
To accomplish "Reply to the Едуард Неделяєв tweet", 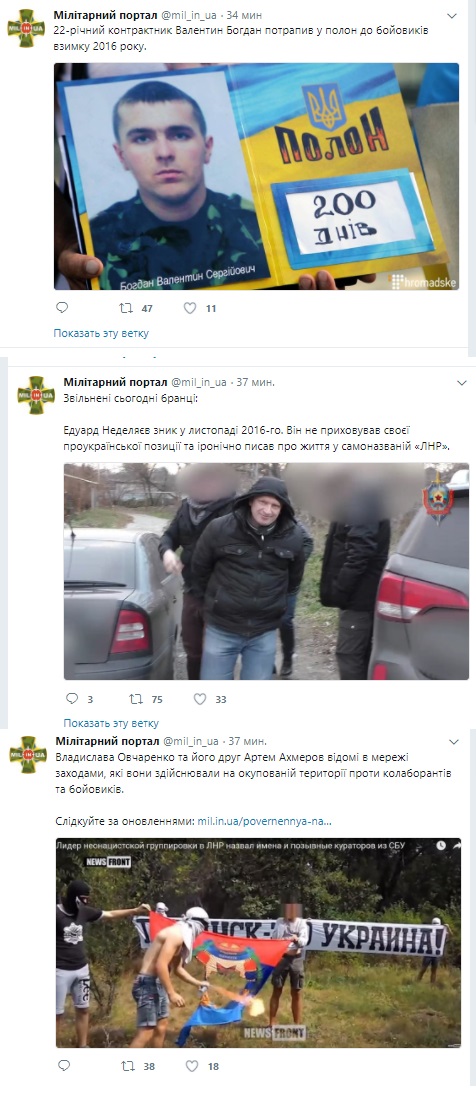I will point(72,699).
